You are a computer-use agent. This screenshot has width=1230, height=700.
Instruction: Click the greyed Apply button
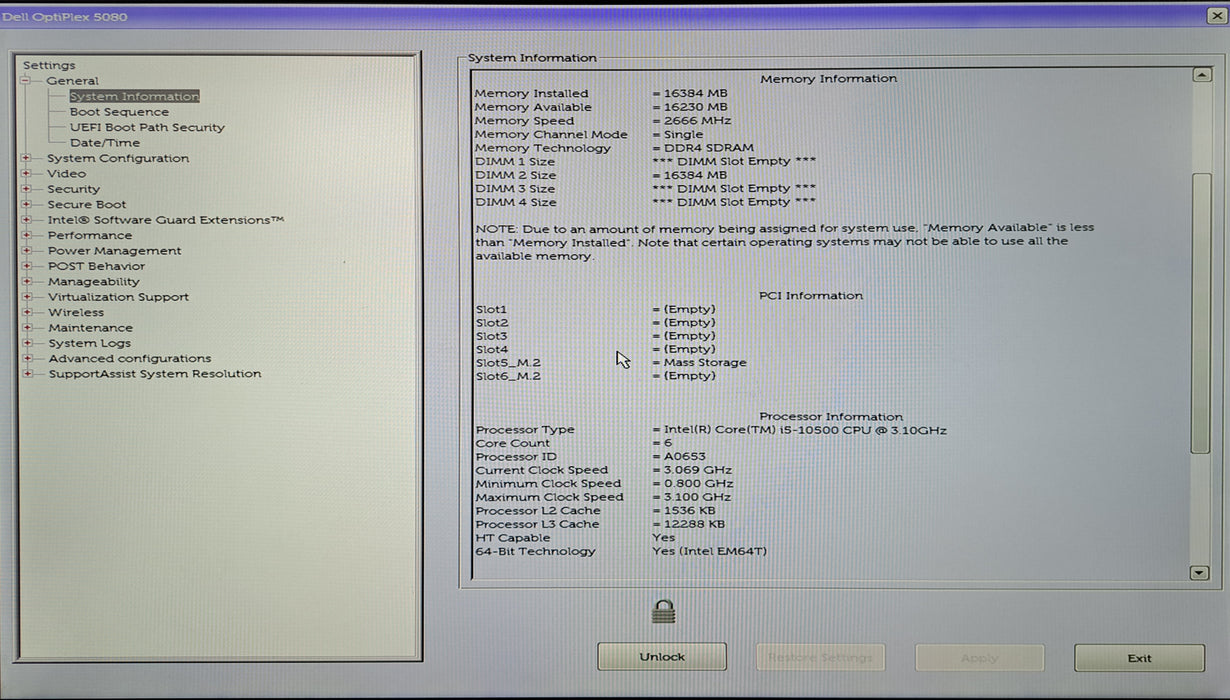pos(979,658)
